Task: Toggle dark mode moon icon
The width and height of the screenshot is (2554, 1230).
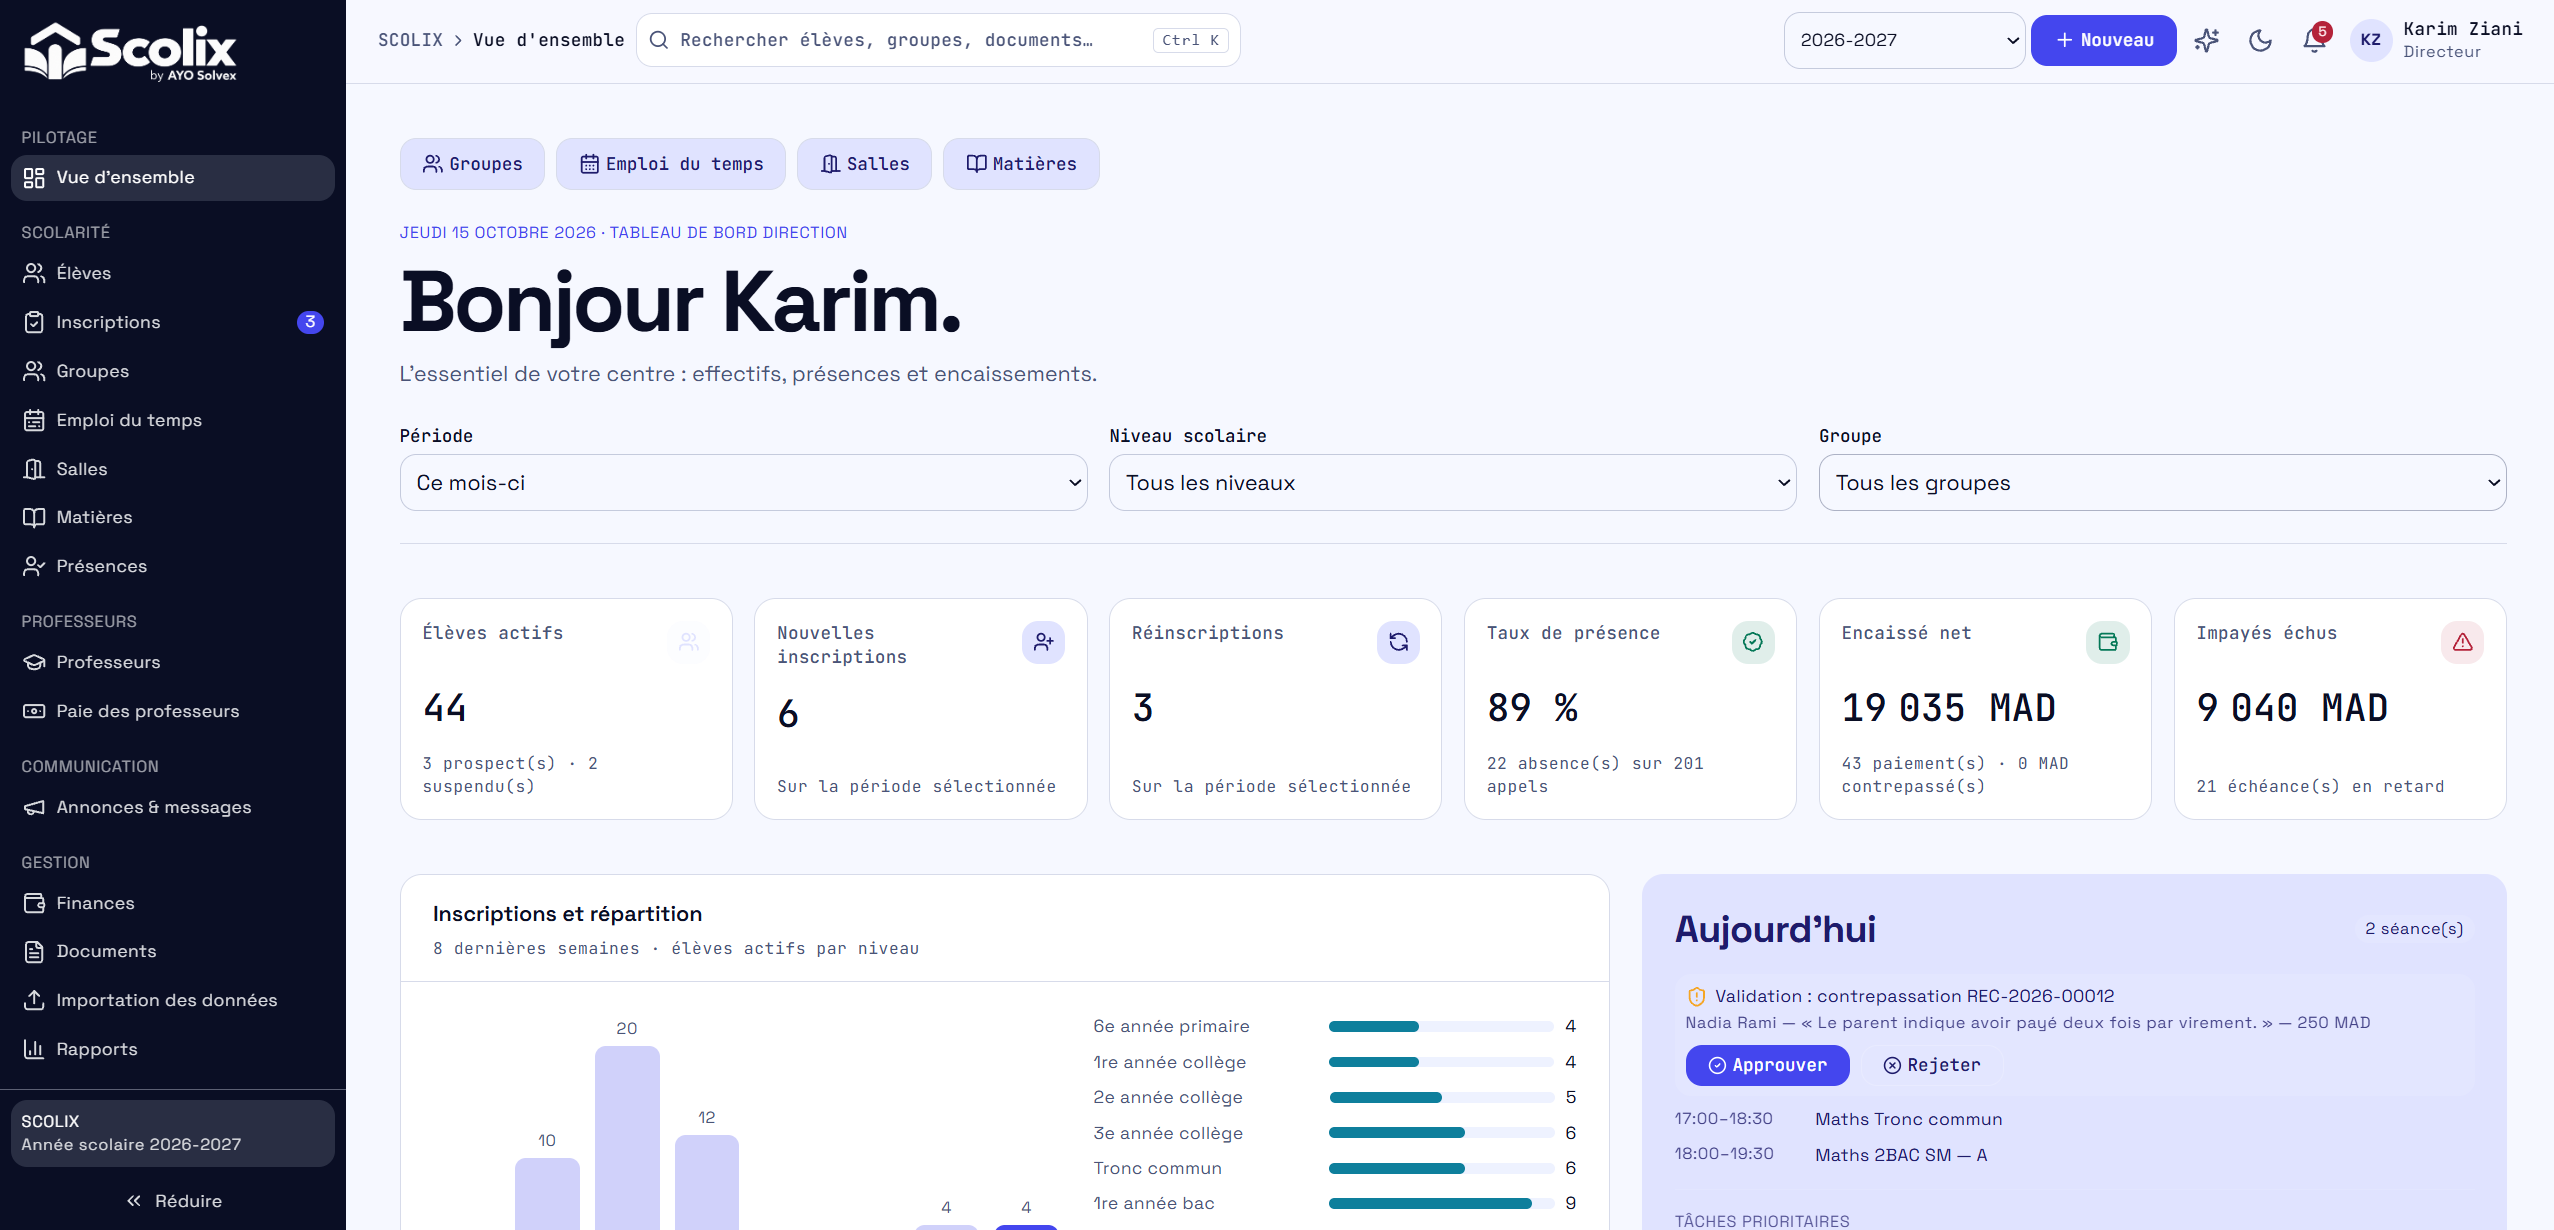Action: pyautogui.click(x=2260, y=40)
